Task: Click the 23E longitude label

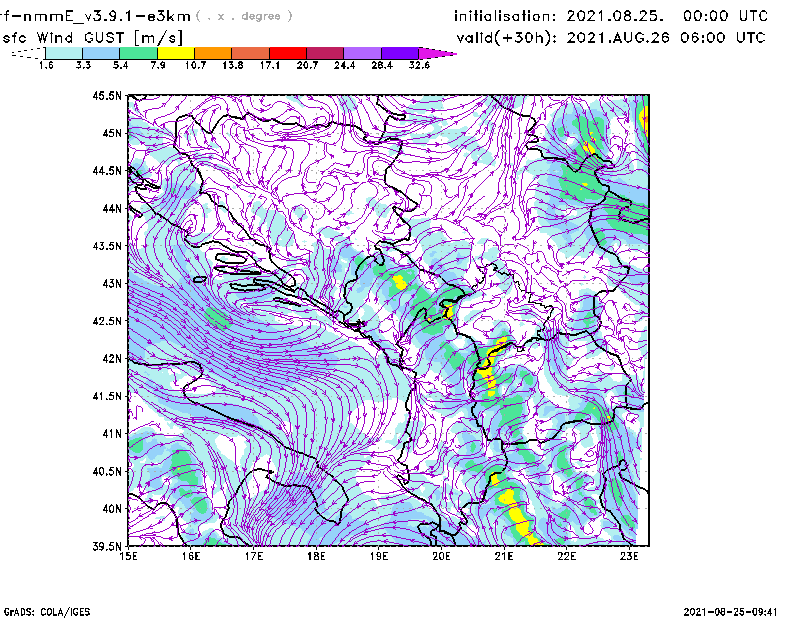Action: point(629,556)
